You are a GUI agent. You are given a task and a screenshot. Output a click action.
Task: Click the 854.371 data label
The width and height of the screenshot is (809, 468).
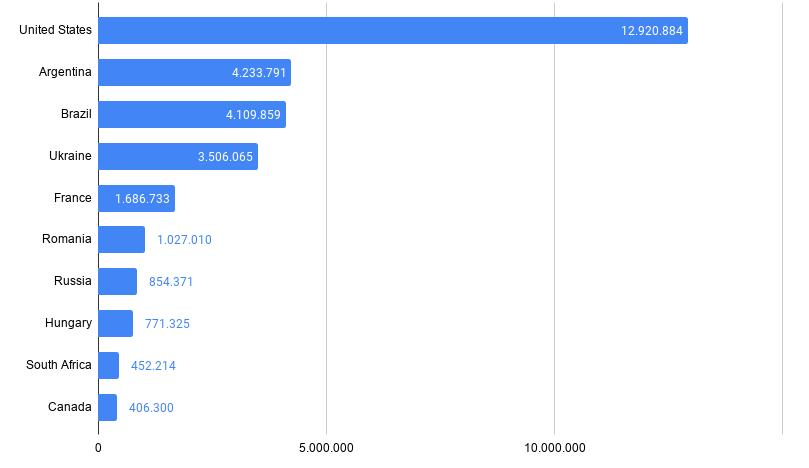click(171, 282)
